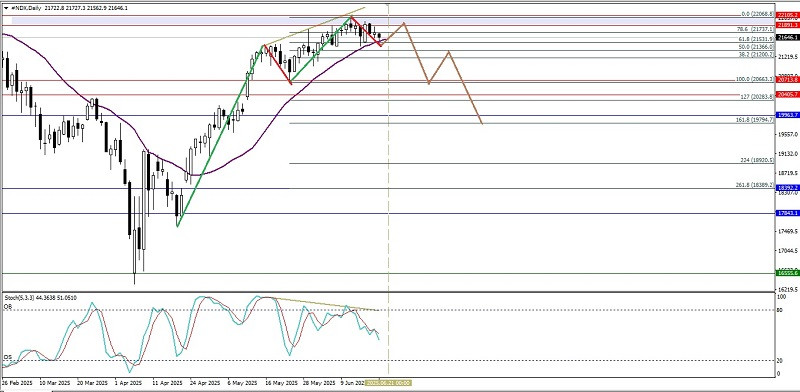Click the red 20713.8 price label
The width and height of the screenshot is (800, 392).
click(787, 80)
